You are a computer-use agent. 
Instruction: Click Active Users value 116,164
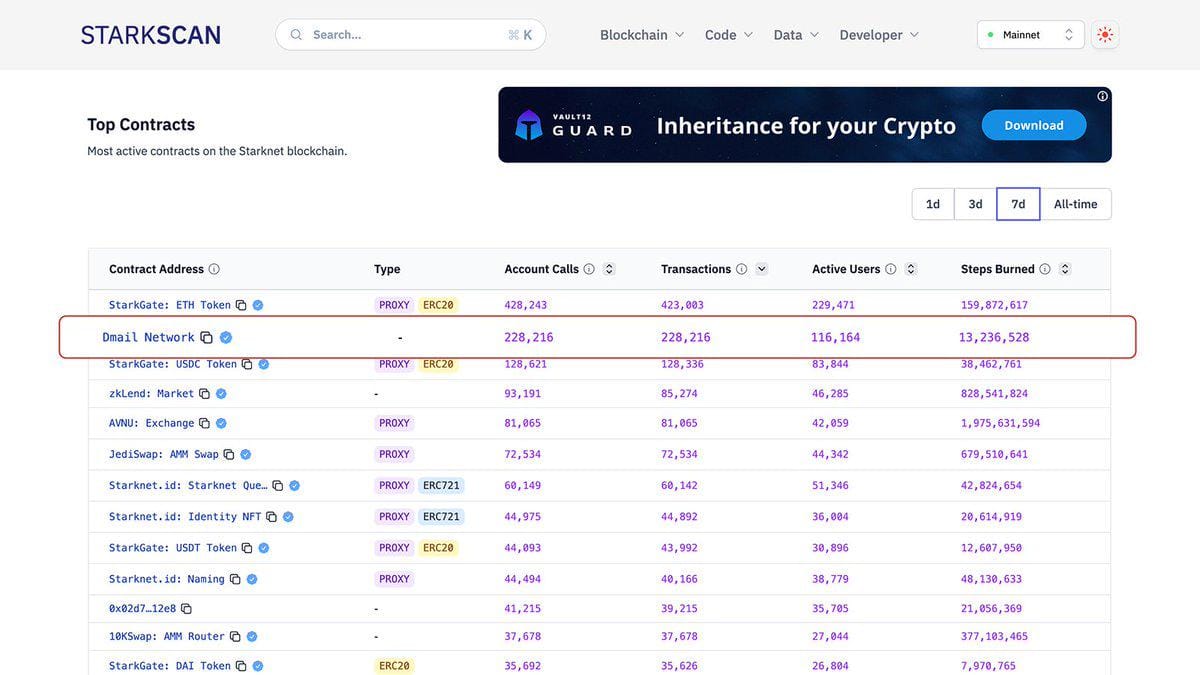tap(836, 337)
